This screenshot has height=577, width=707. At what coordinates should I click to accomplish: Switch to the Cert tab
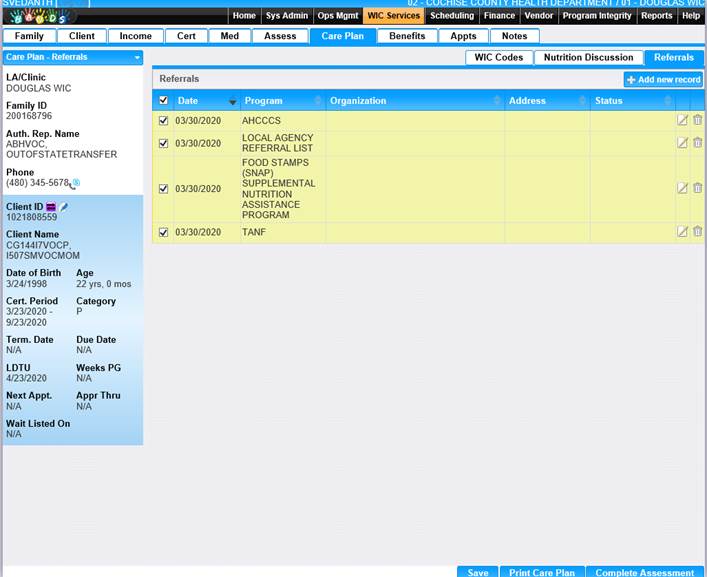pos(186,36)
